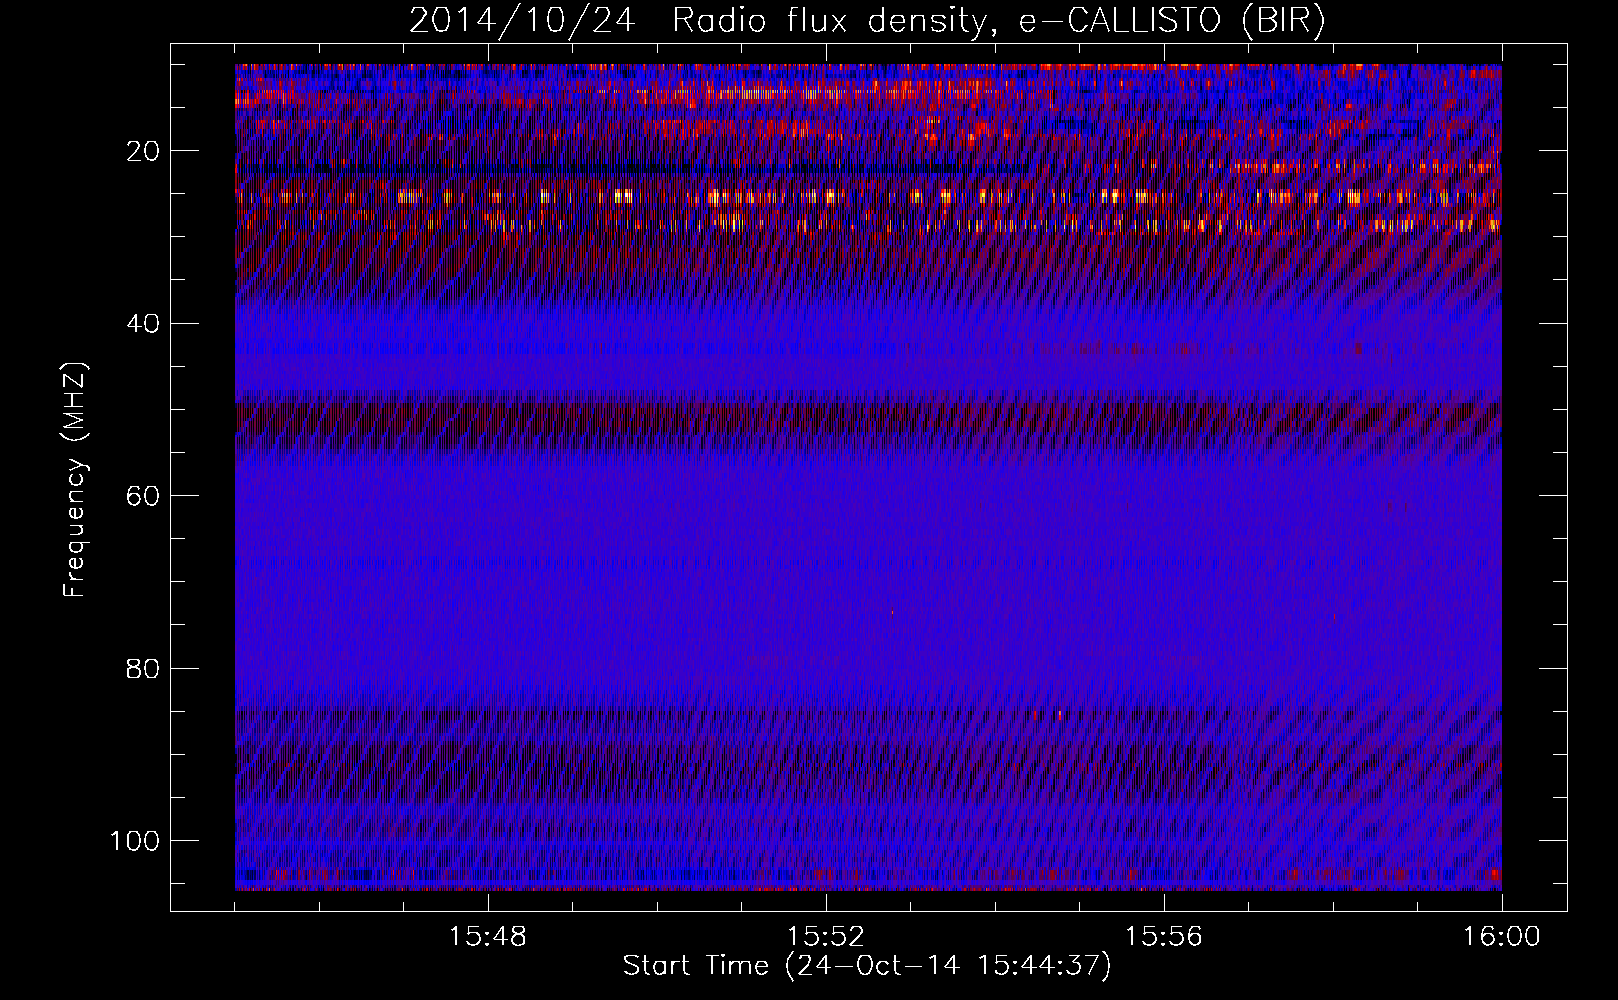The image size is (1618, 1000).
Task: Click the 'Frequency (MHZ)' y-axis label
Action: click(75, 480)
